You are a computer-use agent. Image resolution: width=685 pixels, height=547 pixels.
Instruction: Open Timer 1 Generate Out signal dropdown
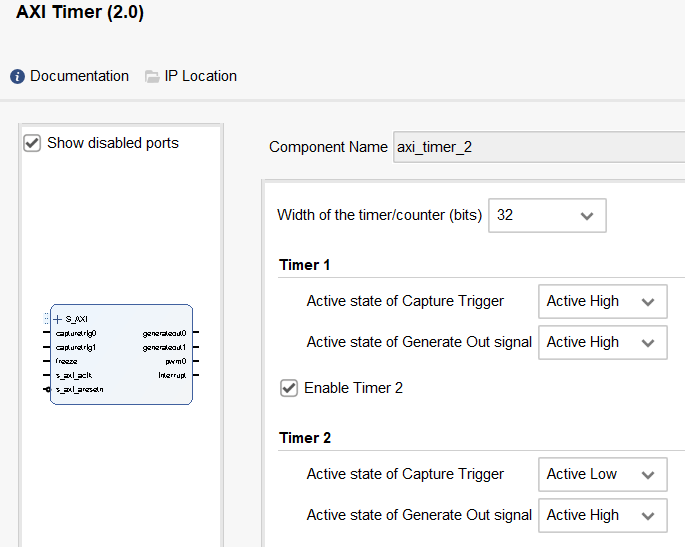coord(602,342)
